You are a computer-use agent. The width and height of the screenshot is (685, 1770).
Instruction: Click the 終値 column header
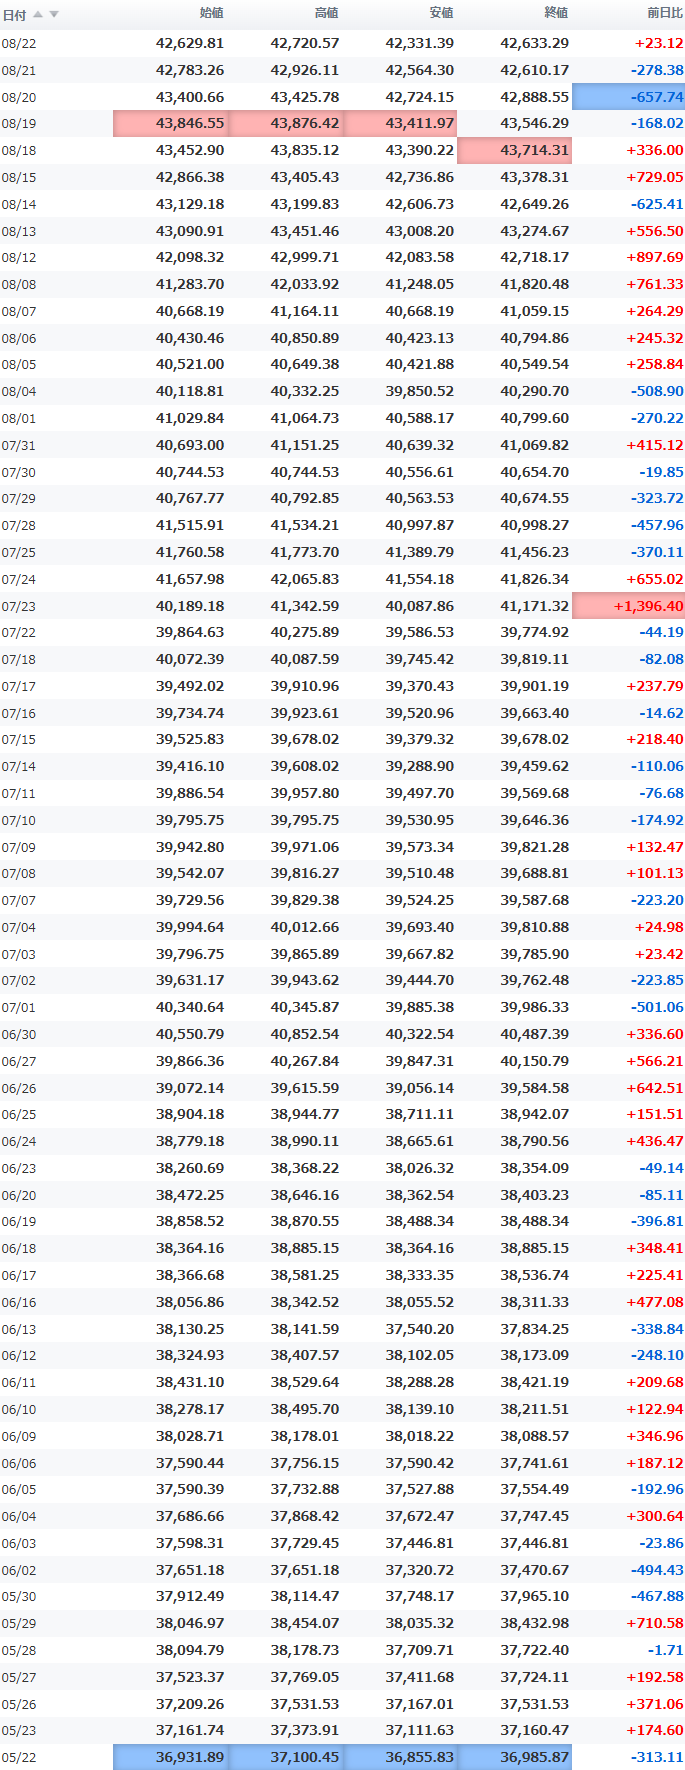tap(556, 13)
